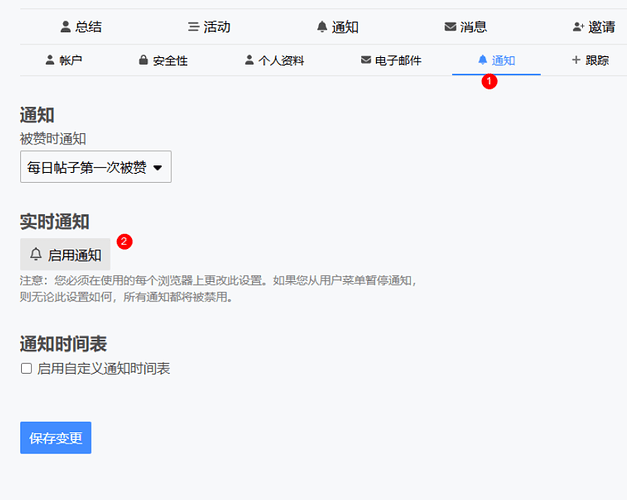Click the red badge numbered 1
The height and width of the screenshot is (500, 627).
(x=489, y=82)
